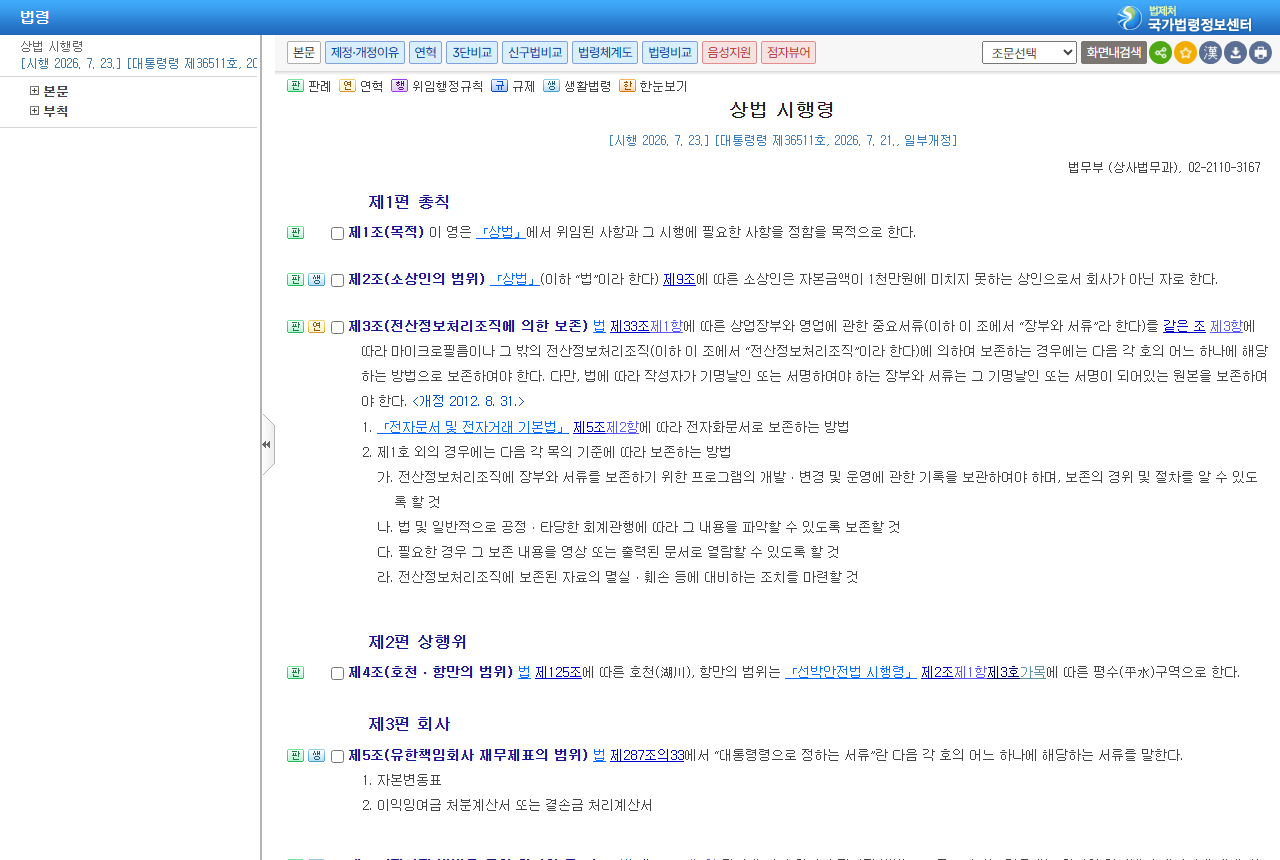Click the 연 history icon beside 제3조
This screenshot has width=1280, height=860.
pyautogui.click(x=316, y=327)
